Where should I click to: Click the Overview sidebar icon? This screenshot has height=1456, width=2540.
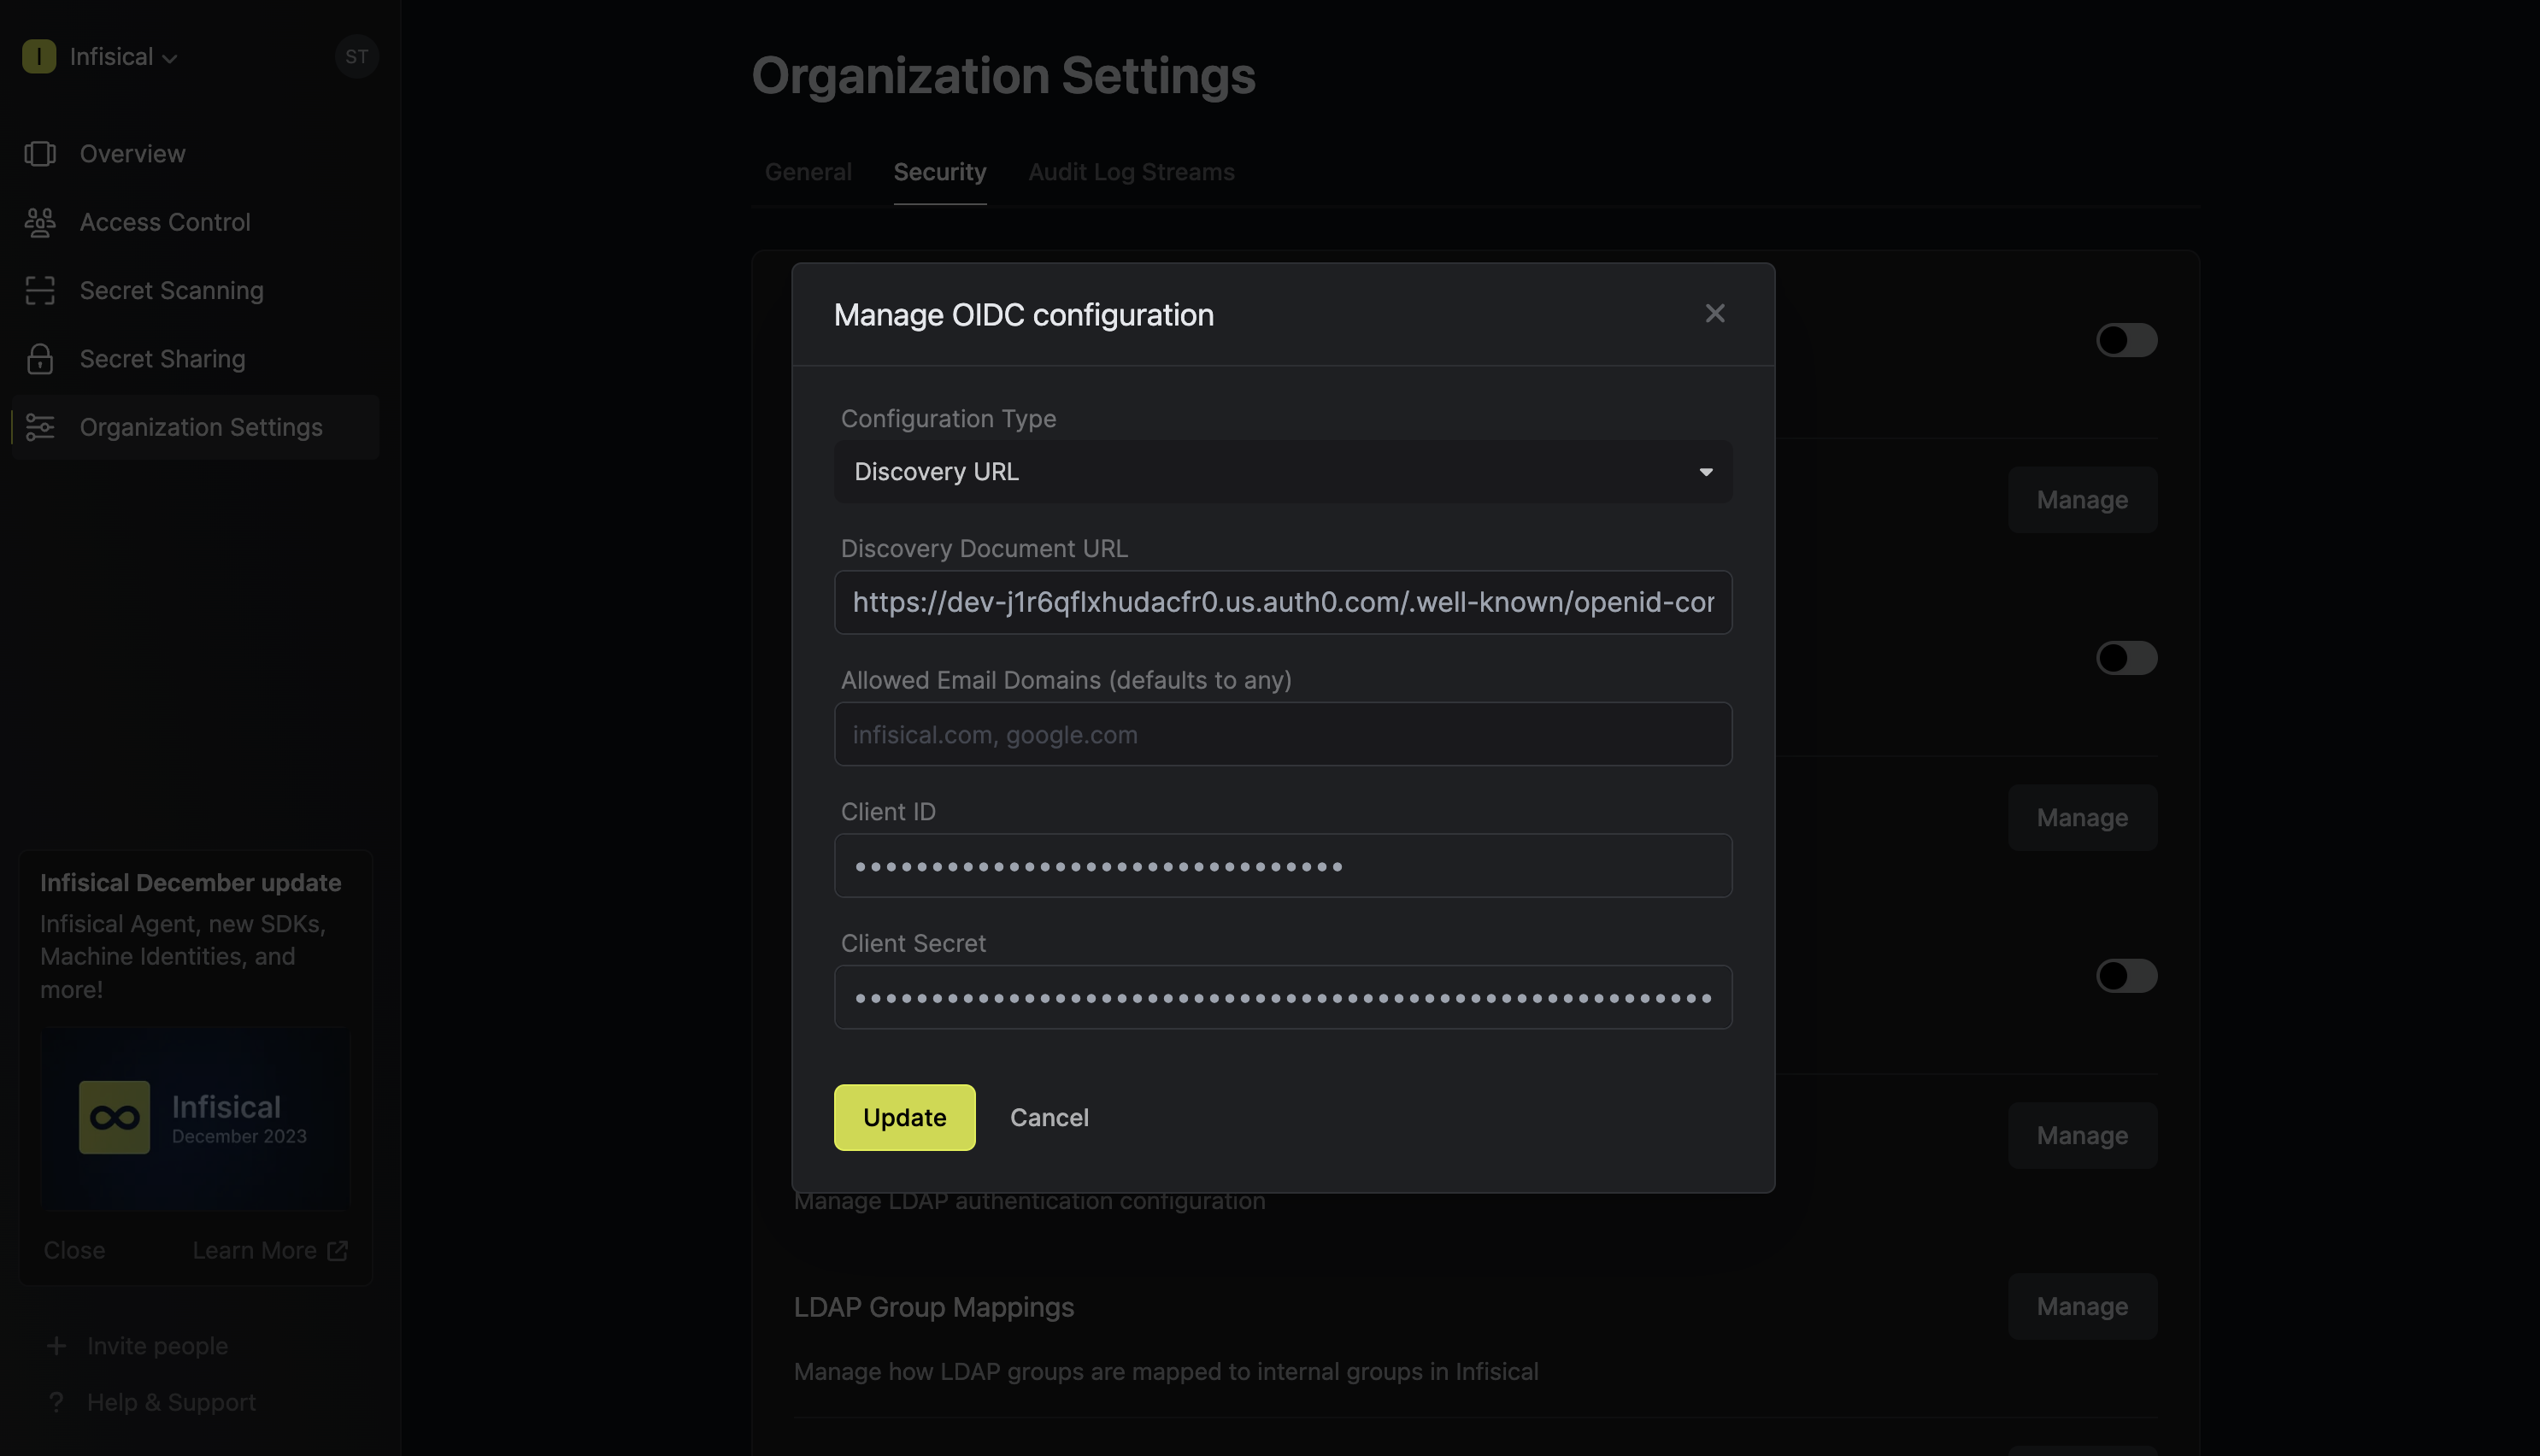point(40,153)
